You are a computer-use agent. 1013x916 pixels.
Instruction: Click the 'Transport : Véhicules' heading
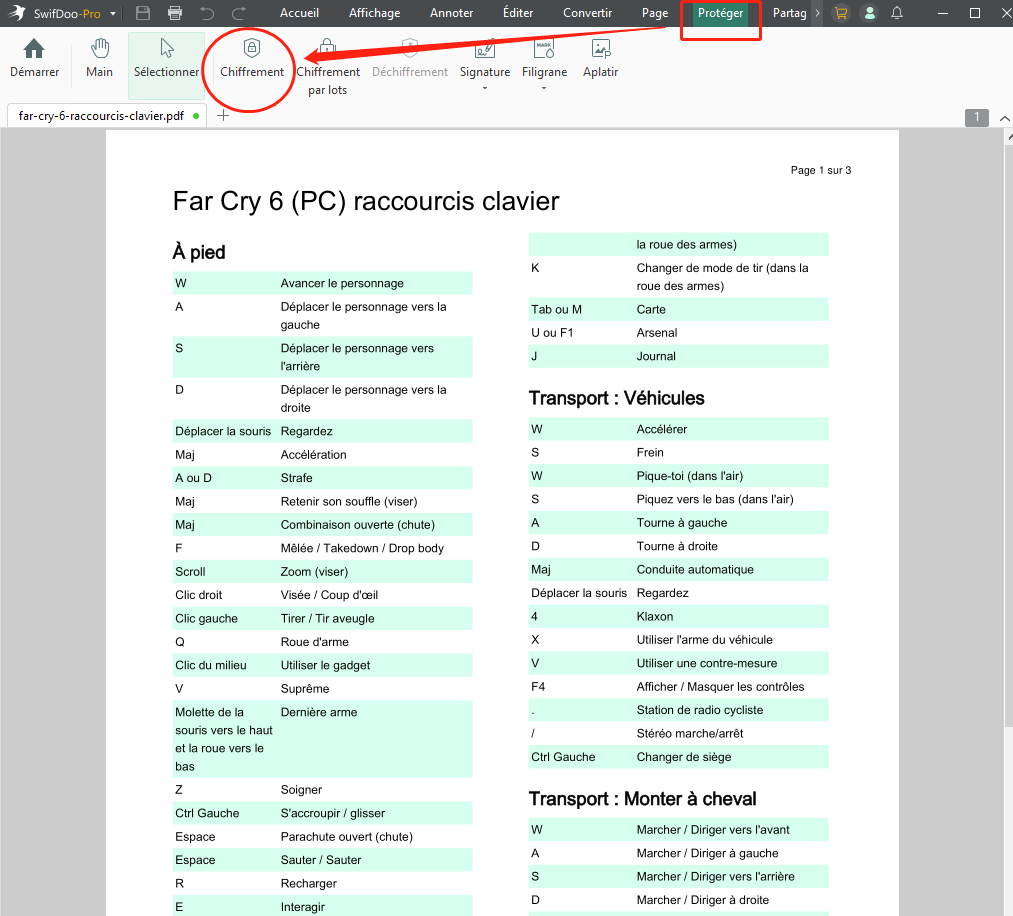click(x=616, y=398)
